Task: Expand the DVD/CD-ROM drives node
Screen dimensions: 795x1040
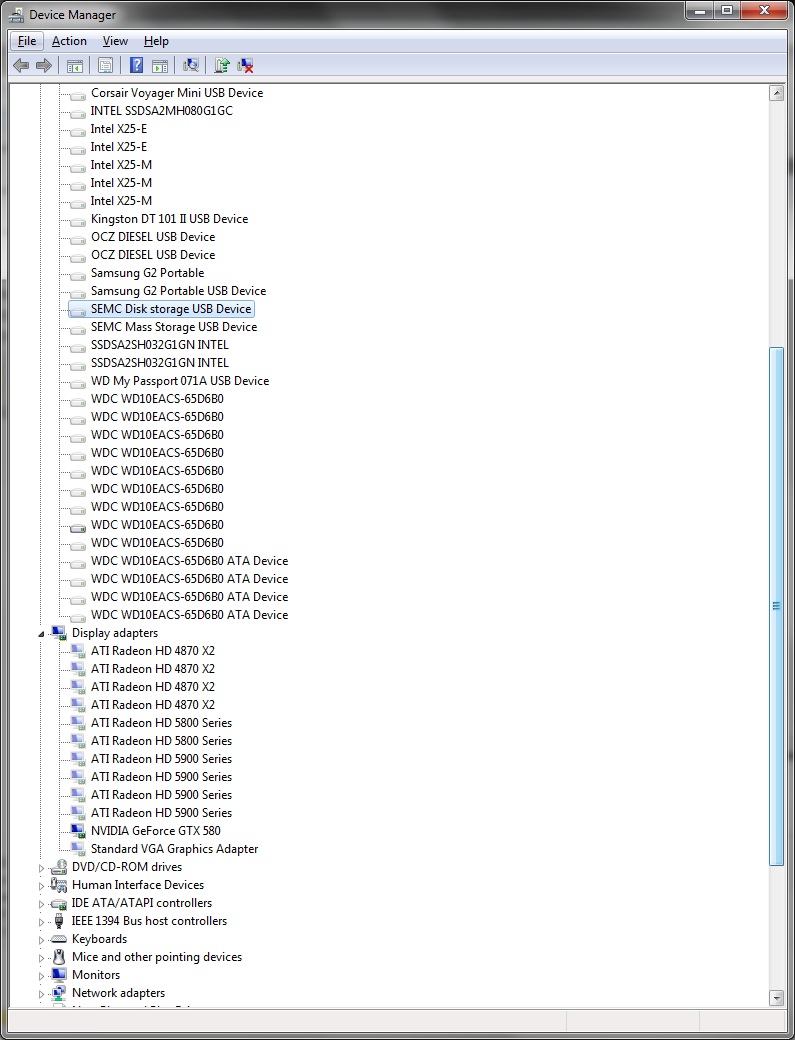Action: (x=41, y=868)
